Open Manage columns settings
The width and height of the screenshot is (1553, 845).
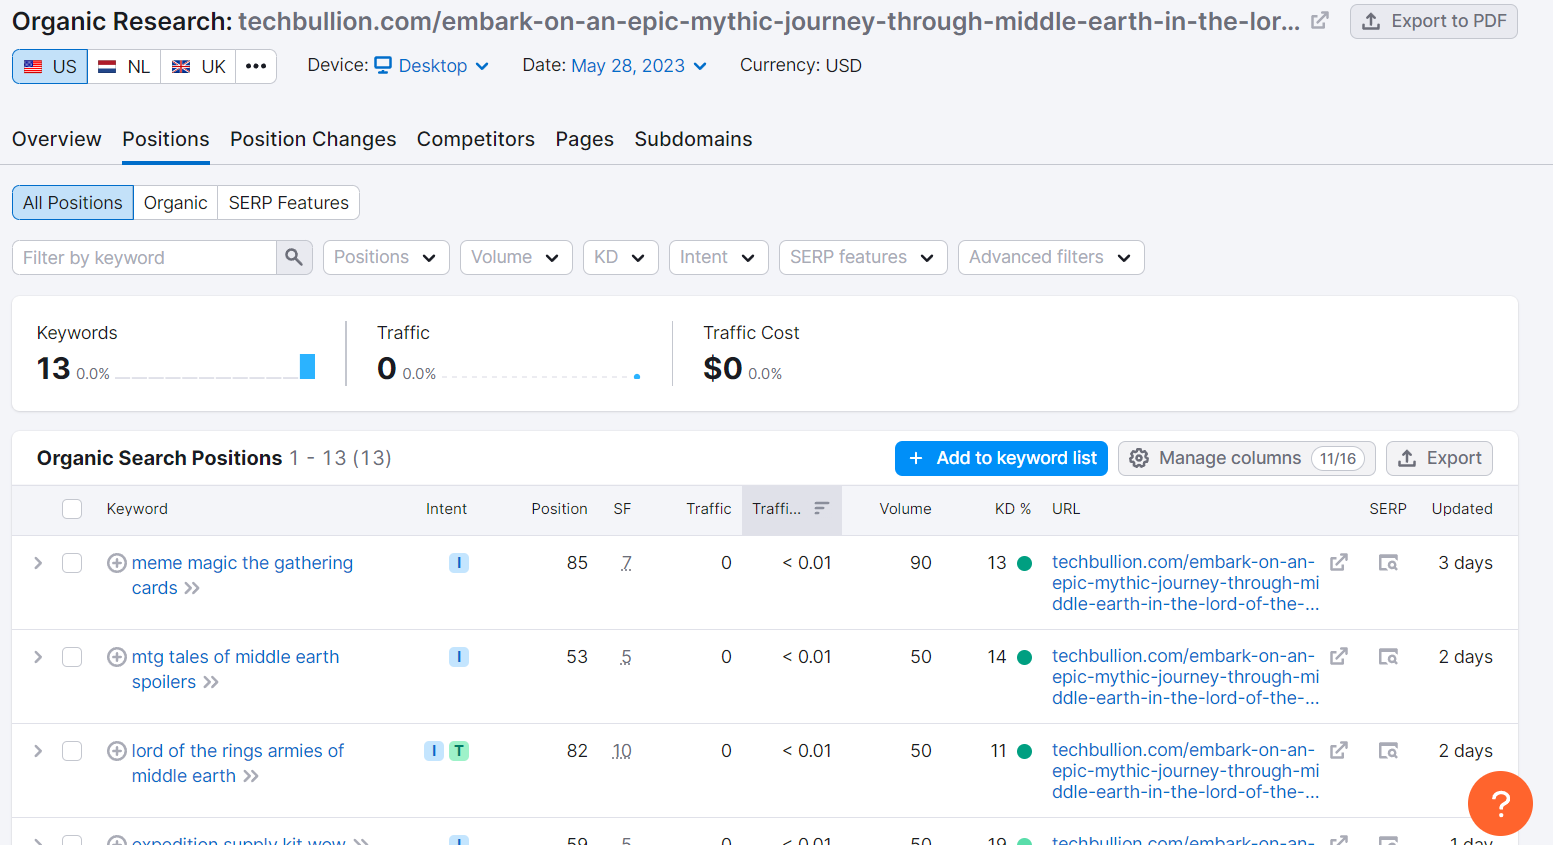coord(1247,458)
